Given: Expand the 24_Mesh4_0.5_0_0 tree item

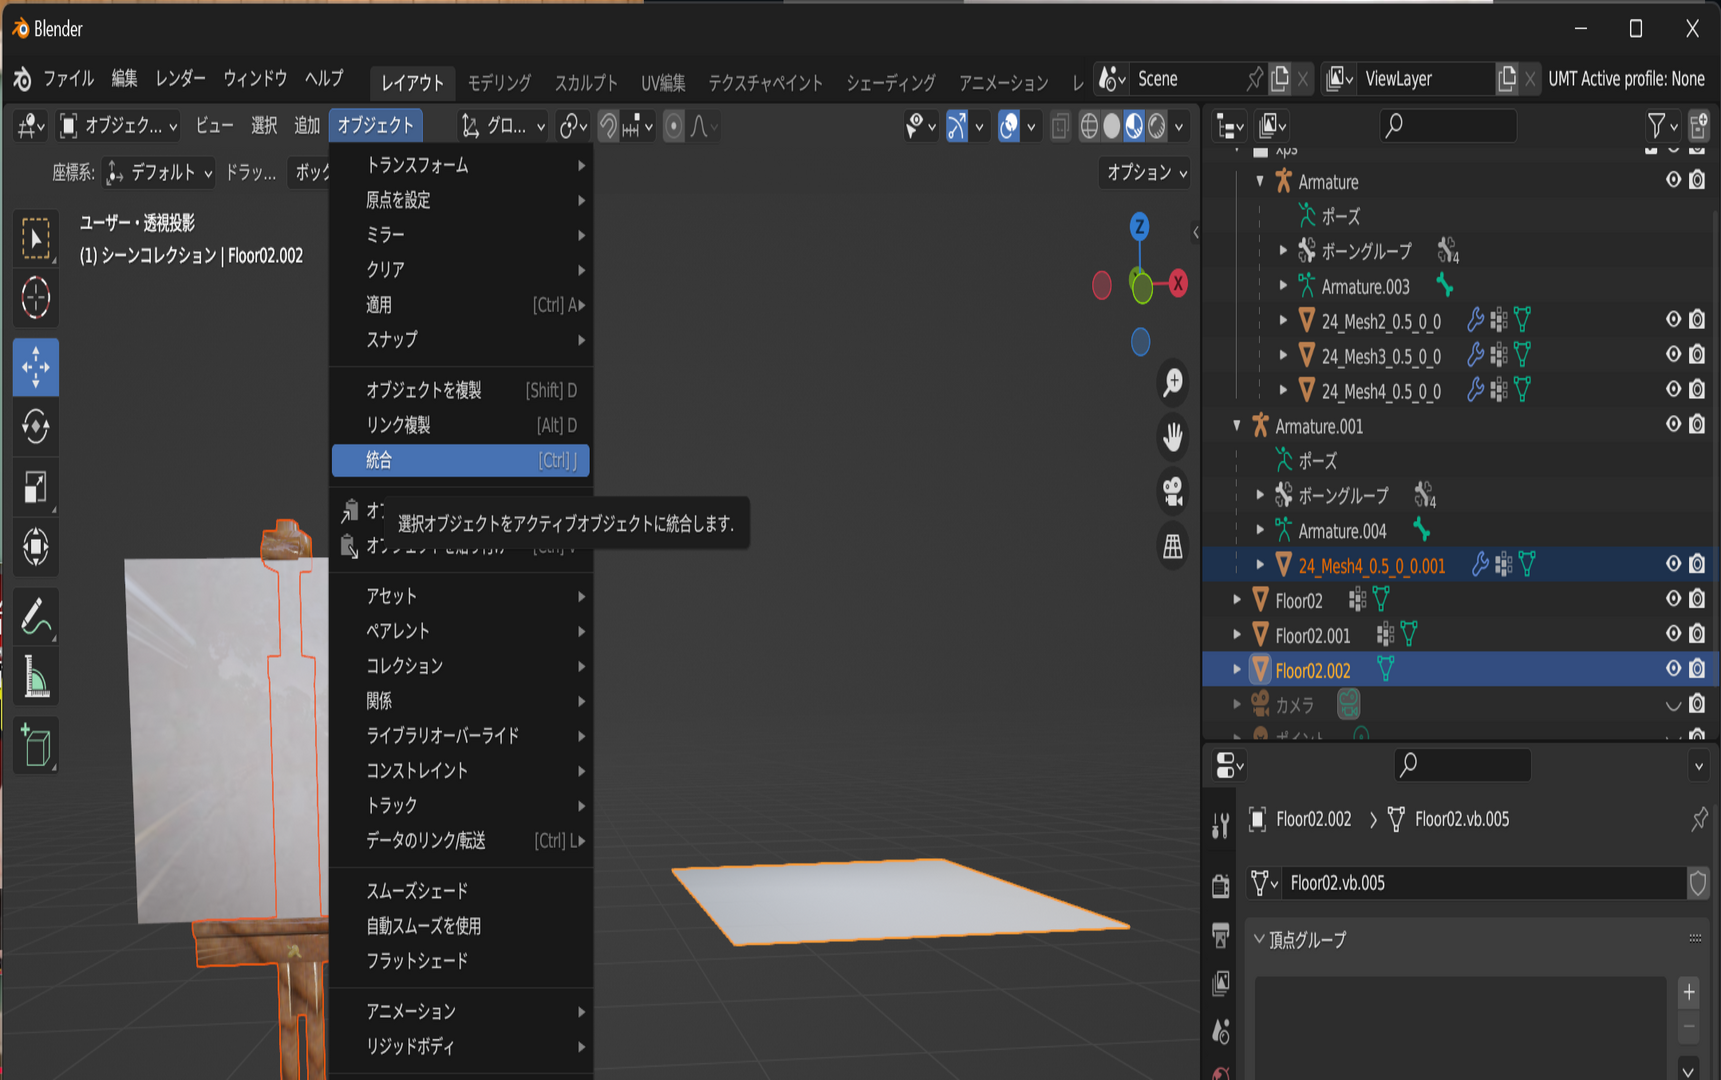Looking at the screenshot, I should click(1283, 389).
